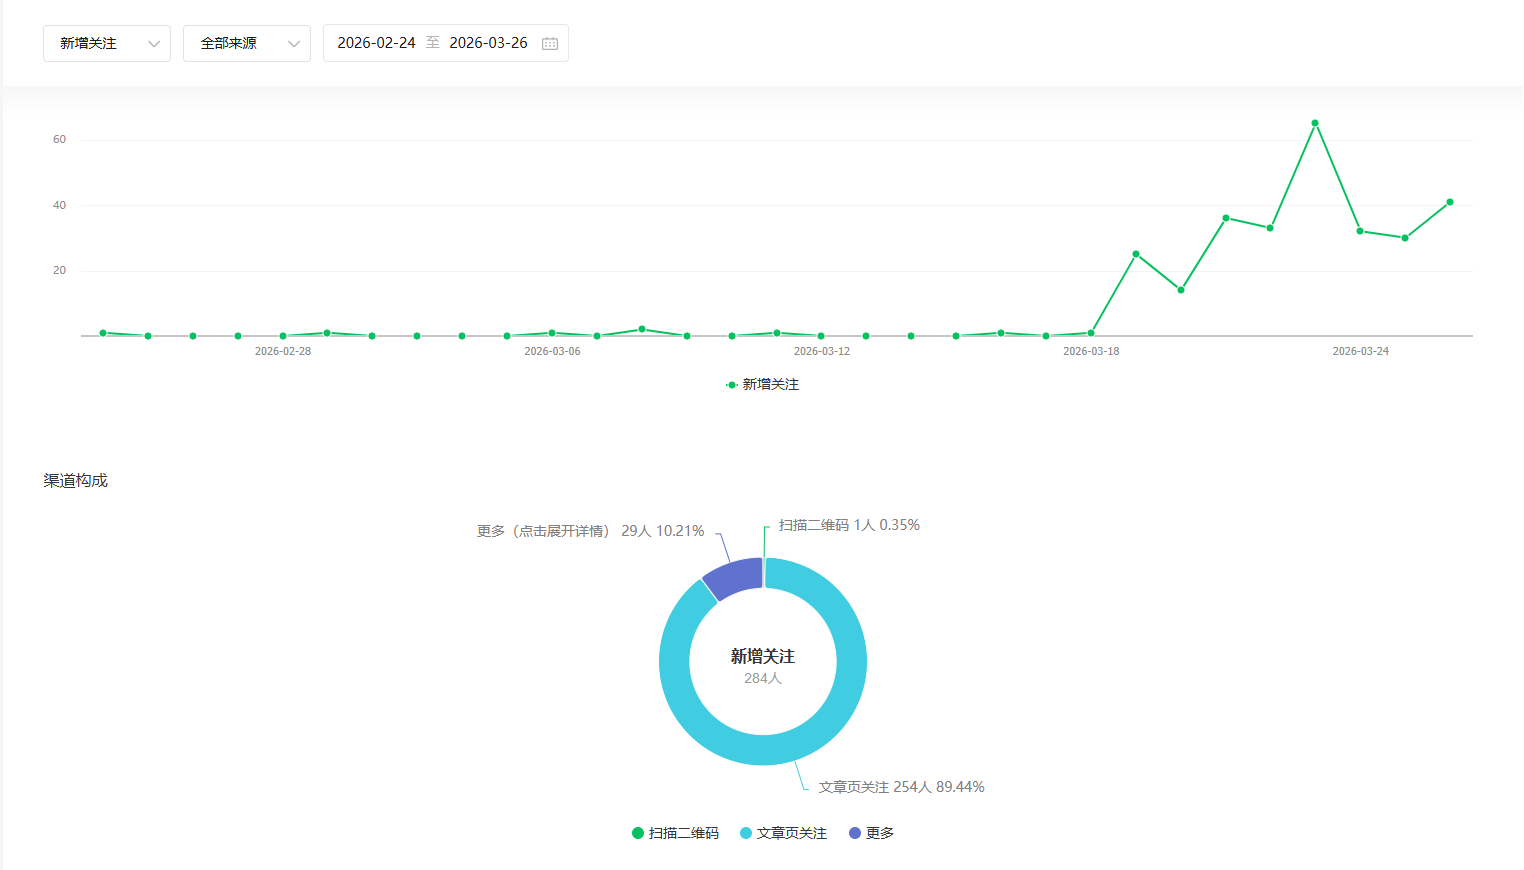Click the calendar icon in date range
Viewport: 1524px width, 870px height.
[x=550, y=43]
